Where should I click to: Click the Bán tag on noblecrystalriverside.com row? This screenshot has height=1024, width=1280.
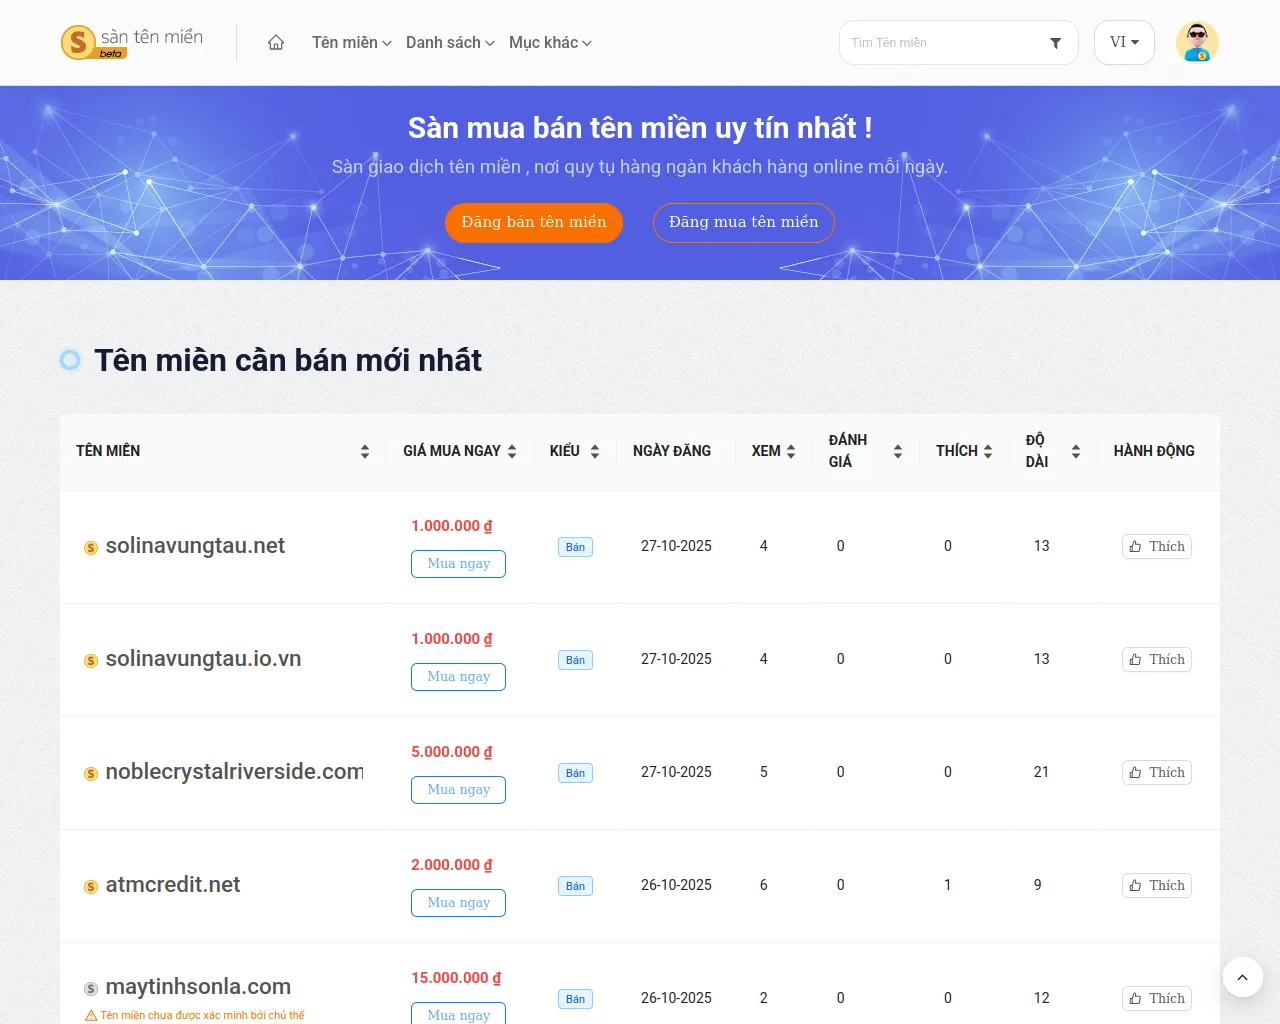click(x=575, y=773)
